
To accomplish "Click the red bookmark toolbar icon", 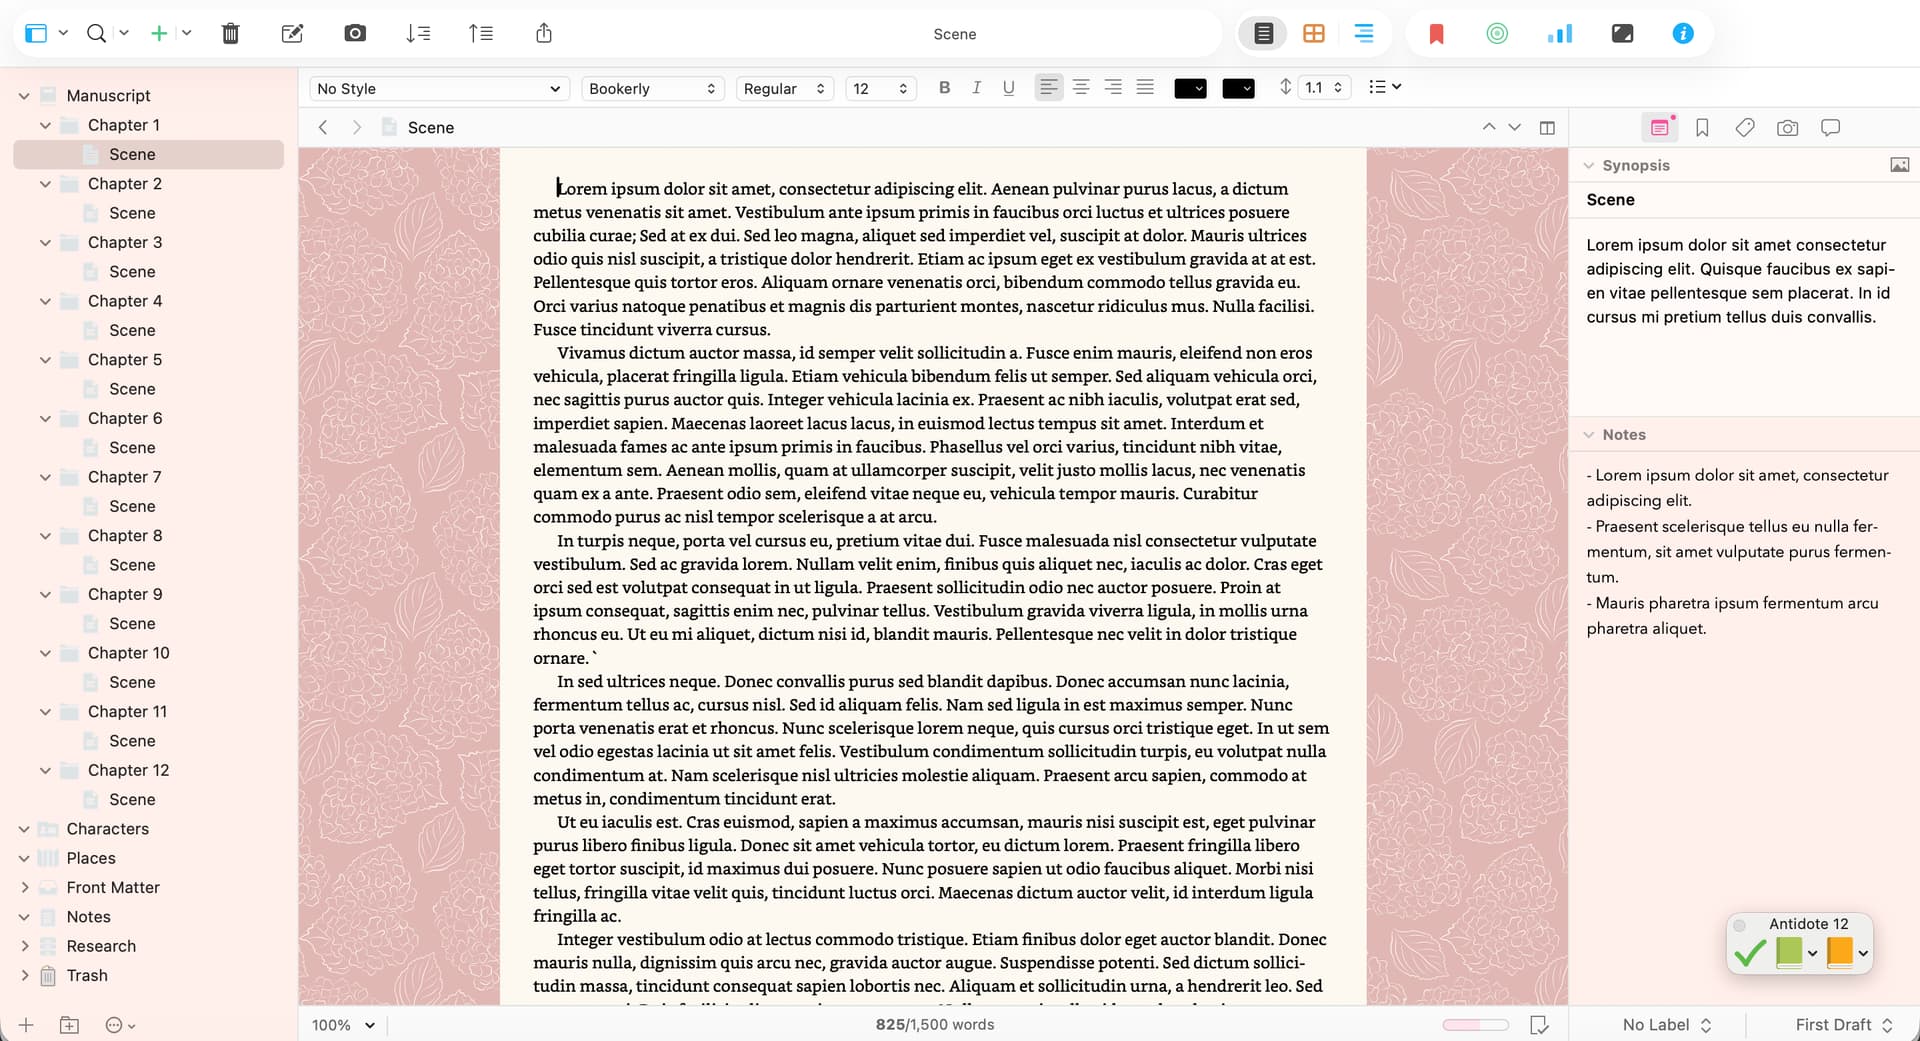I will [1436, 34].
